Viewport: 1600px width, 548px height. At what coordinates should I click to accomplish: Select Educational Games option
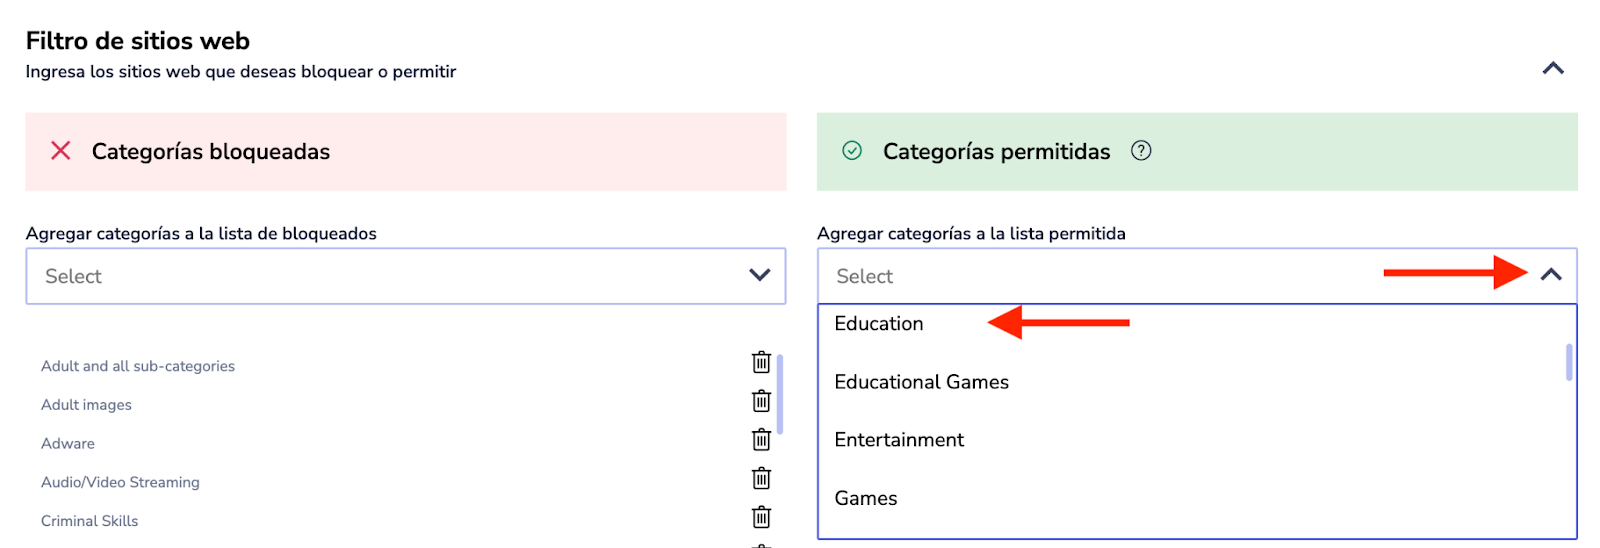tap(921, 382)
